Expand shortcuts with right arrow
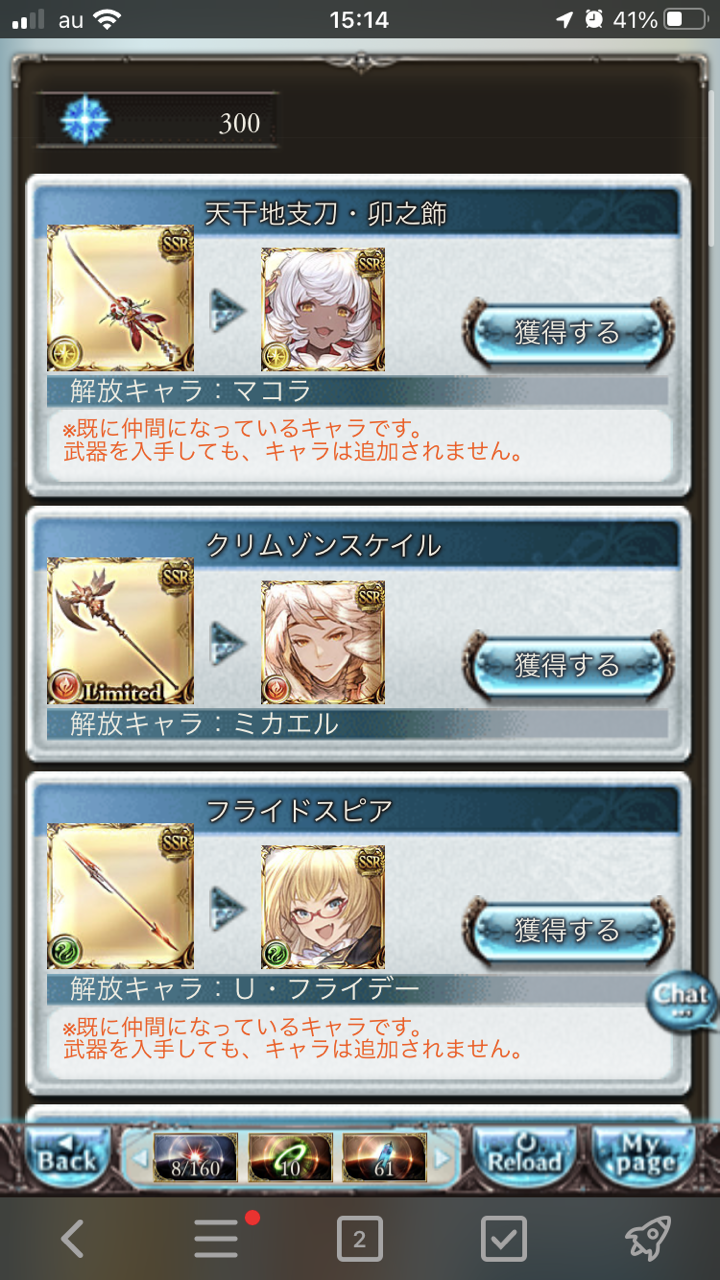 click(443, 1158)
